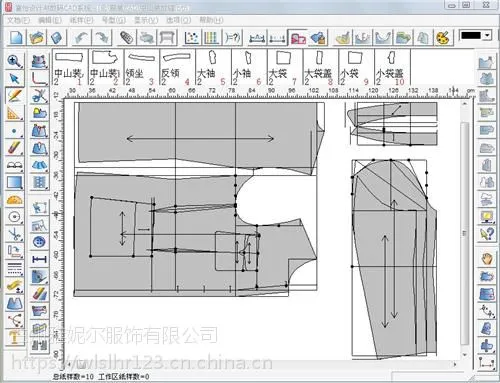Select the corner line tool
This screenshot has width=500, height=383.
(x=39, y=79)
